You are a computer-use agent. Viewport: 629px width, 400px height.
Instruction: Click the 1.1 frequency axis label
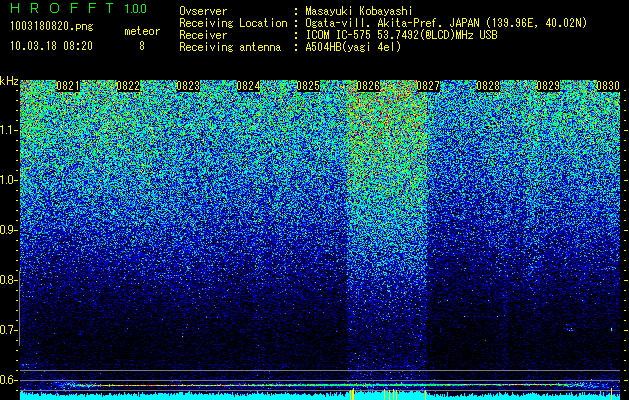tap(8, 130)
